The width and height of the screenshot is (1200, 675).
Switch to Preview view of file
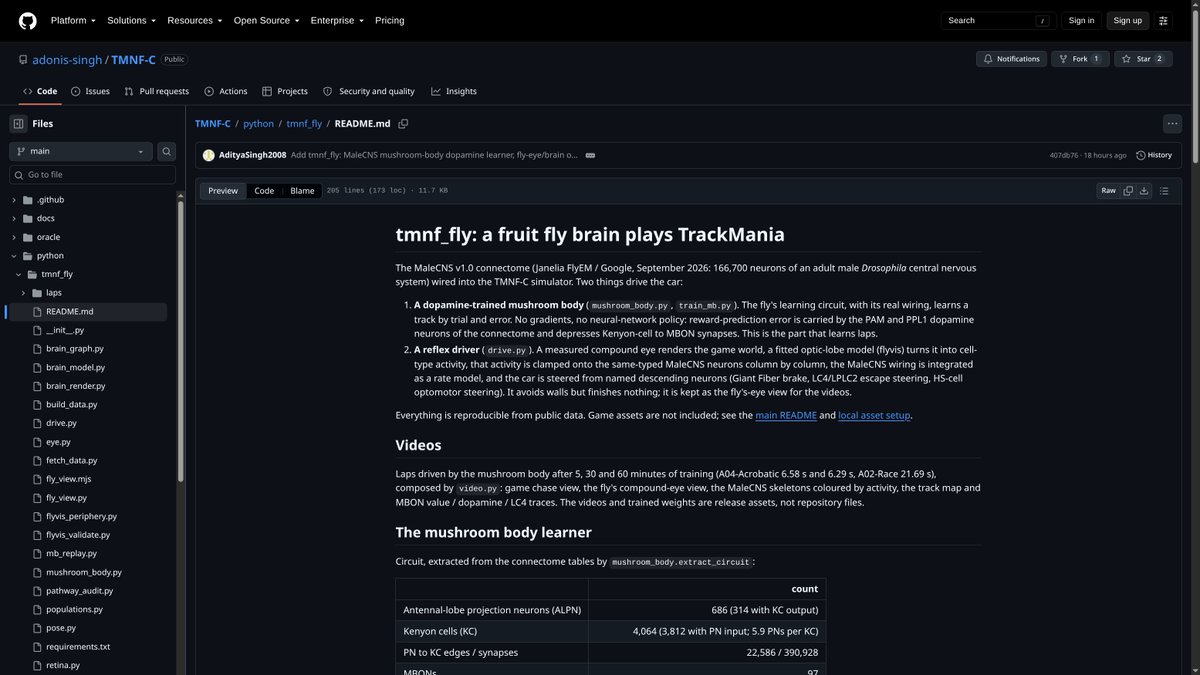pos(223,190)
